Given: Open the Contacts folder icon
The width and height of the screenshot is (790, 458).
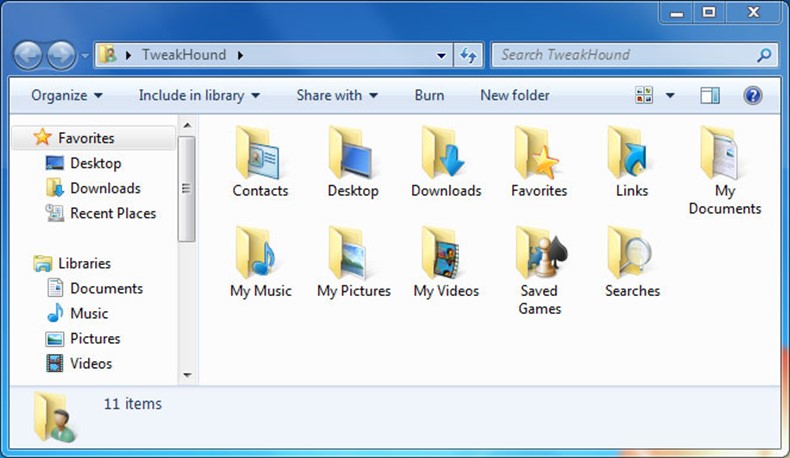Looking at the screenshot, I should [x=257, y=153].
